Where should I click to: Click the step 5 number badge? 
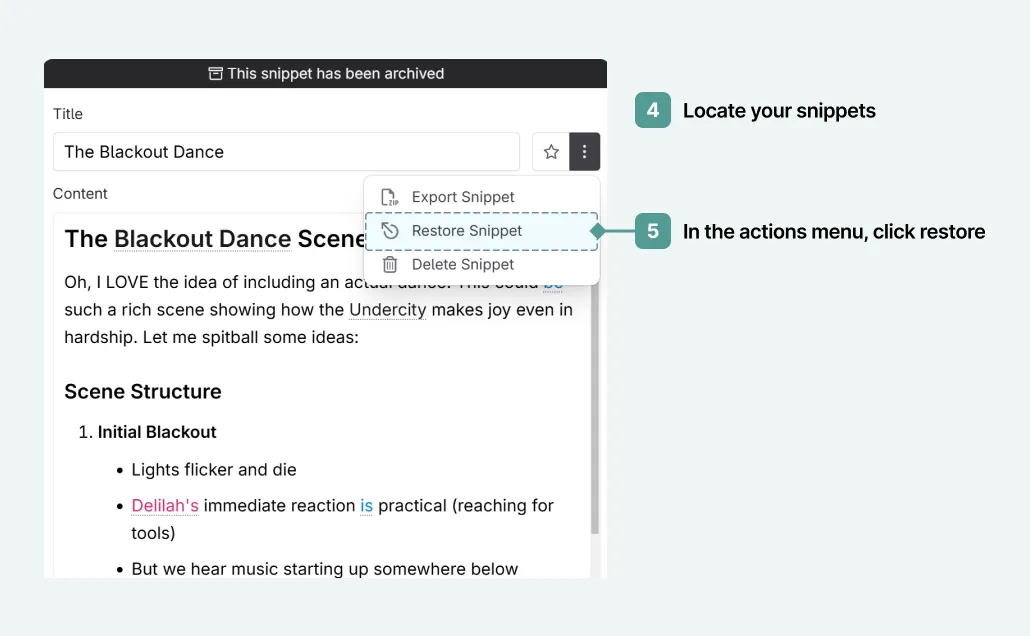click(x=651, y=231)
